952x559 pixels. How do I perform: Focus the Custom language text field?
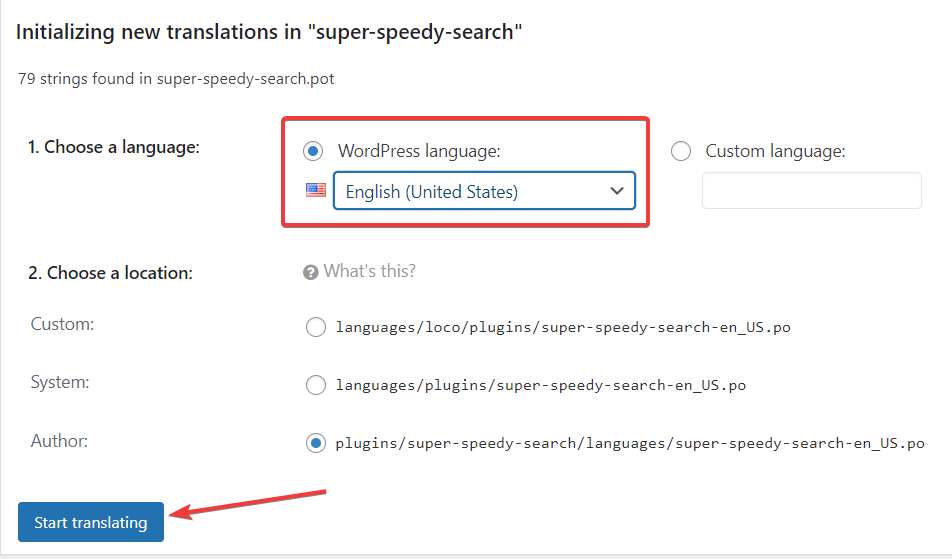coord(812,191)
